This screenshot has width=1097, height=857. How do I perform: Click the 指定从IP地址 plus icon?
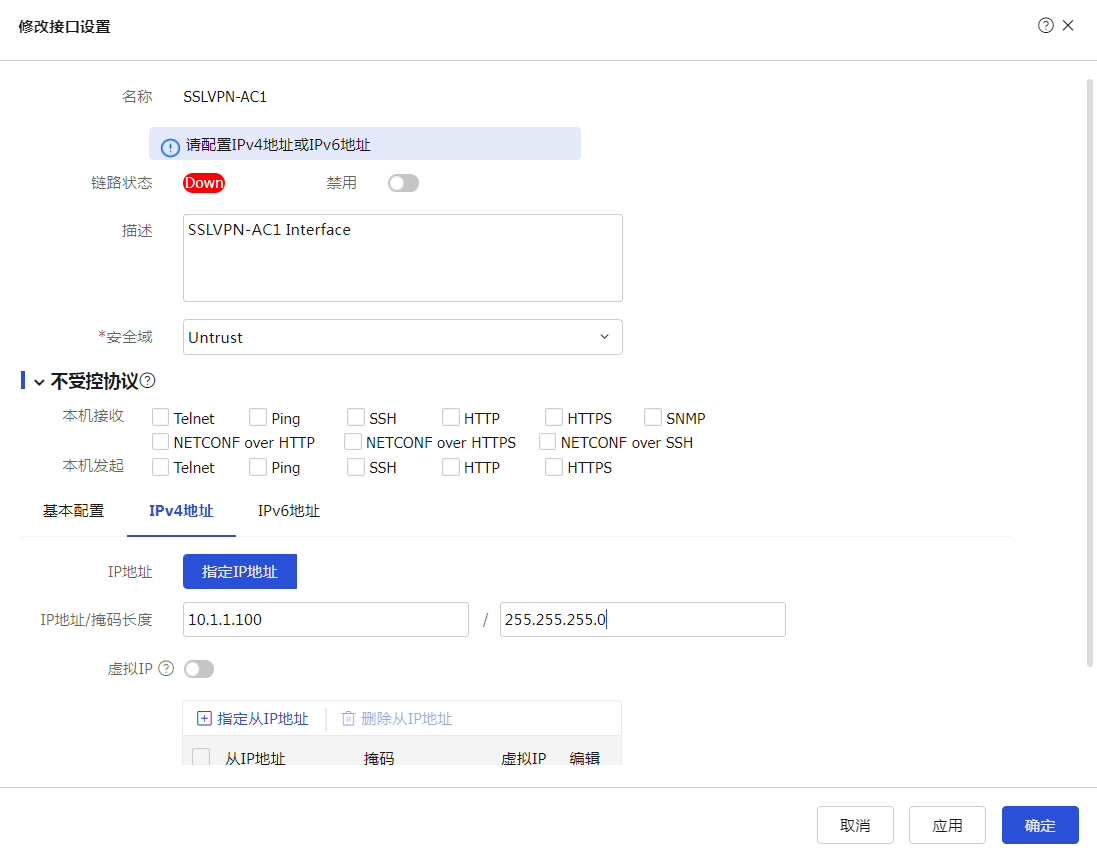tap(204, 719)
